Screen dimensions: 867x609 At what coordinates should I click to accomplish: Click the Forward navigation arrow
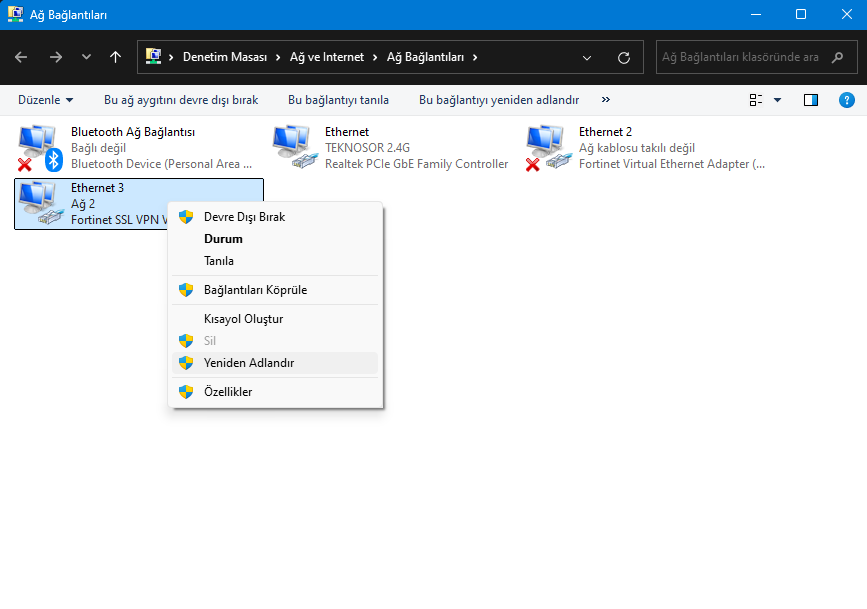(x=55, y=57)
